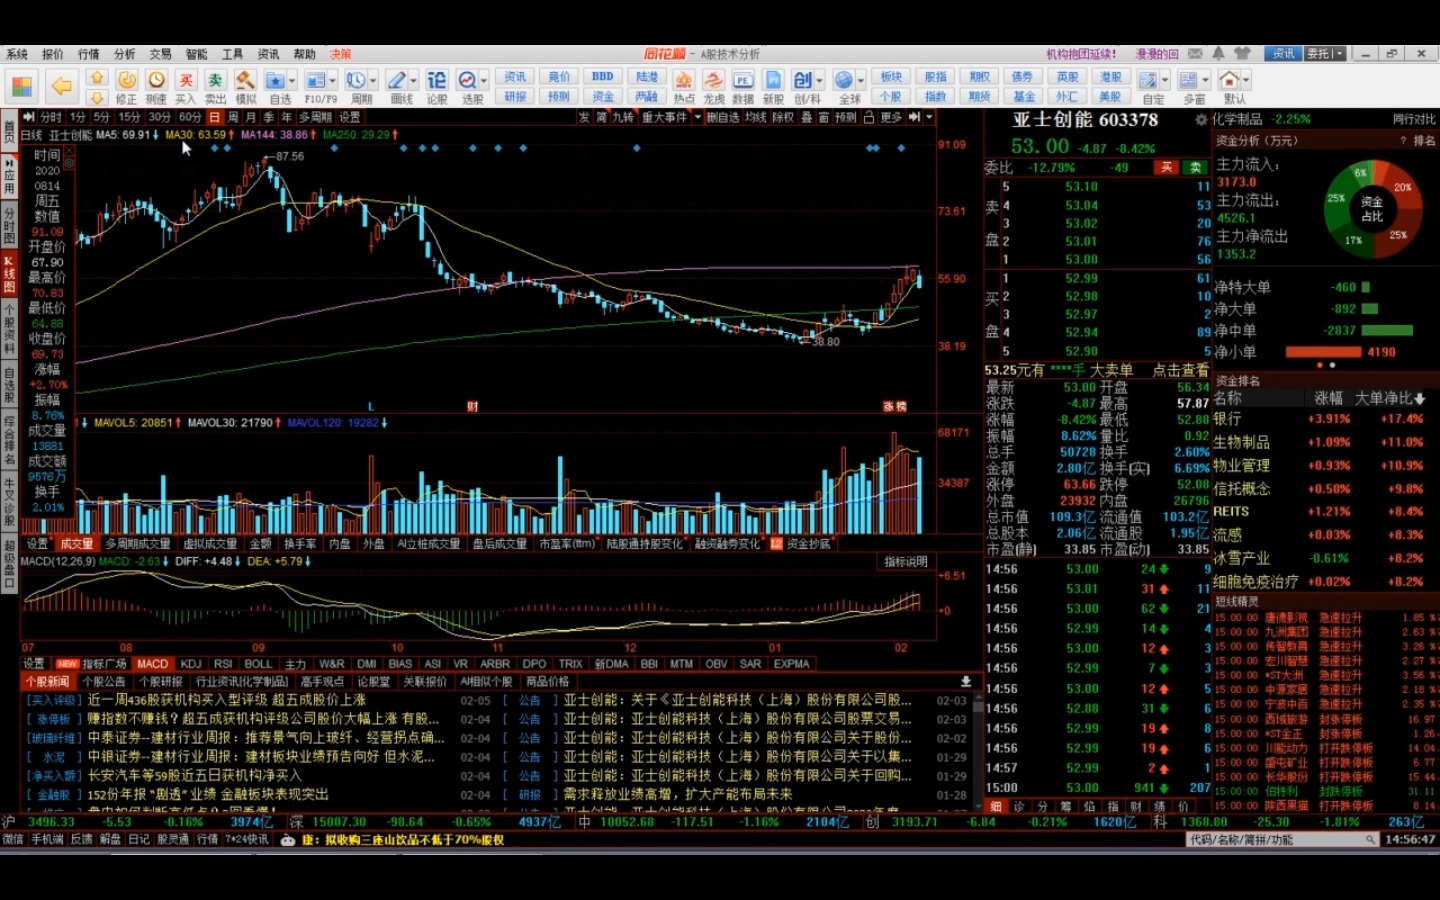
Task: Click the 选股 stock screener icon
Action: [x=467, y=80]
